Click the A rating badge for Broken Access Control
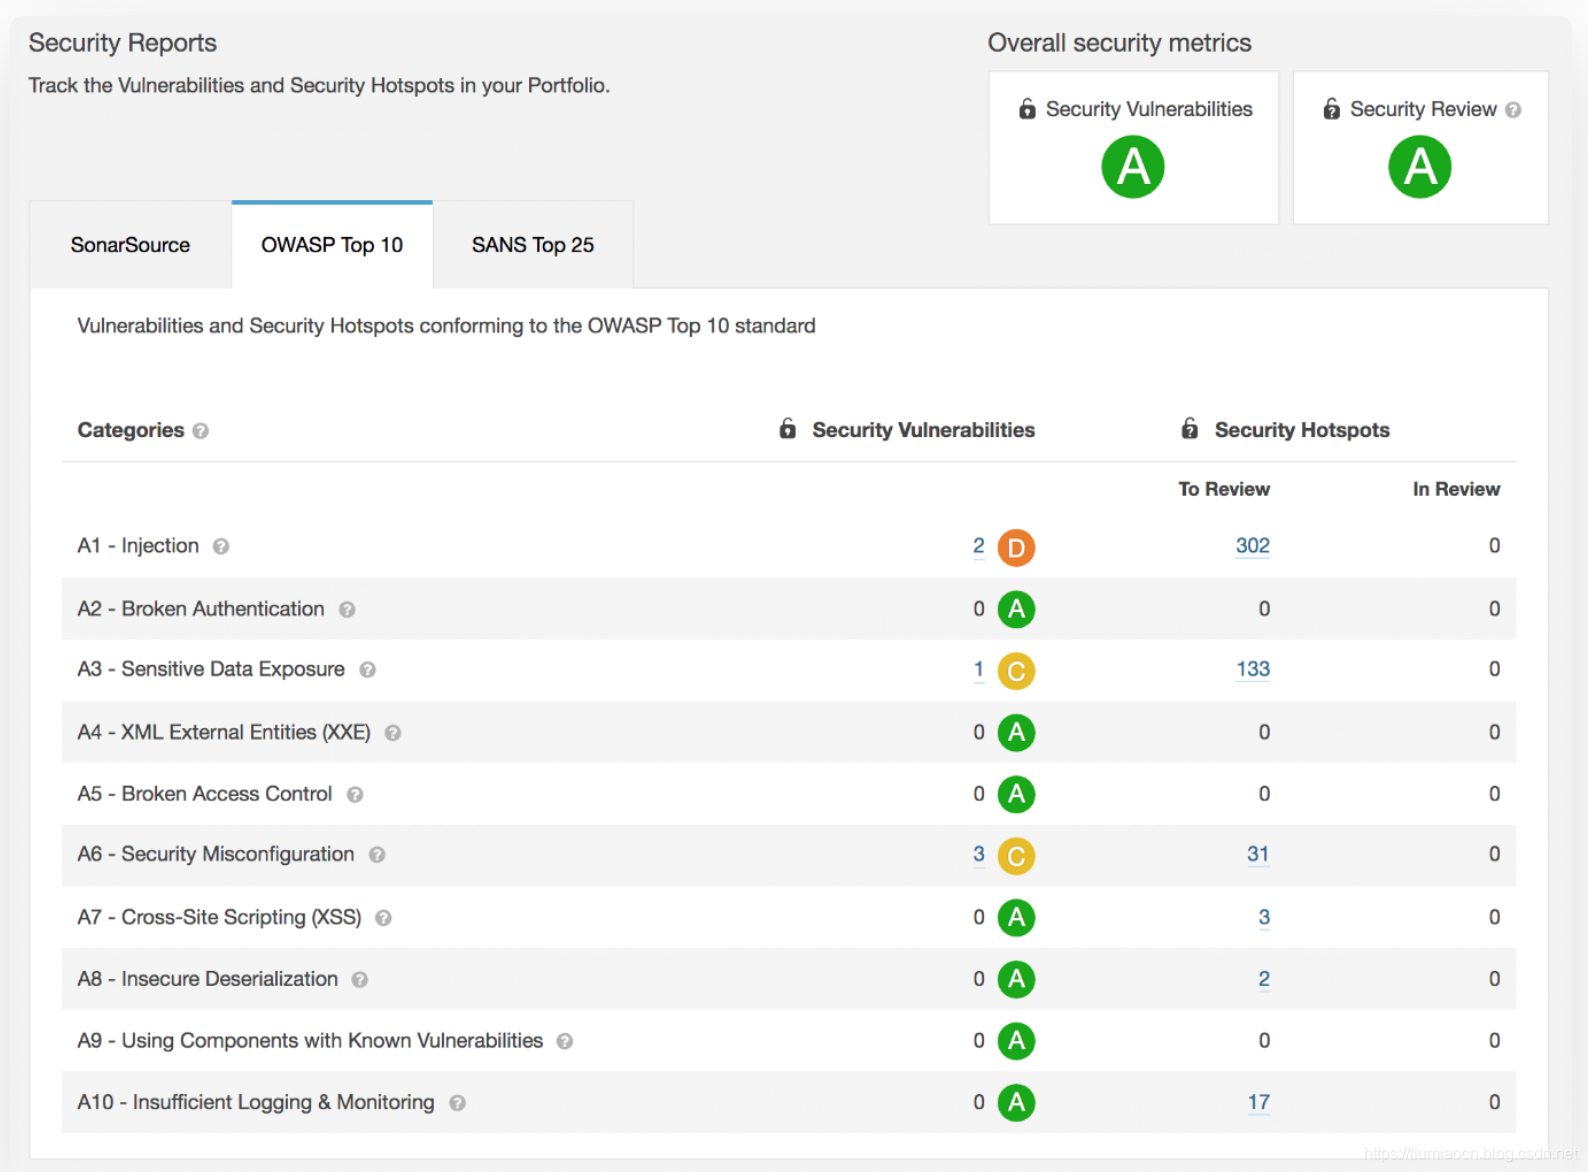This screenshot has width=1588, height=1172. [1016, 794]
